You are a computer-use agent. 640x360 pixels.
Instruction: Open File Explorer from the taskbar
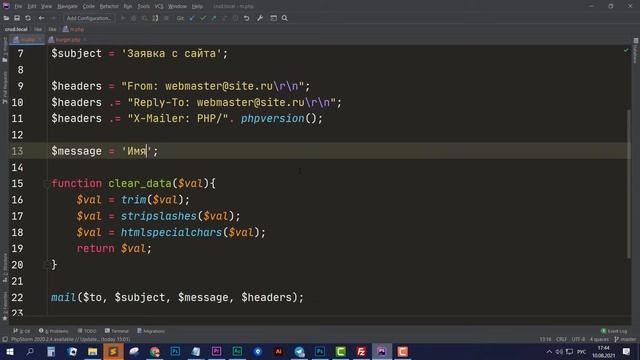(93, 352)
